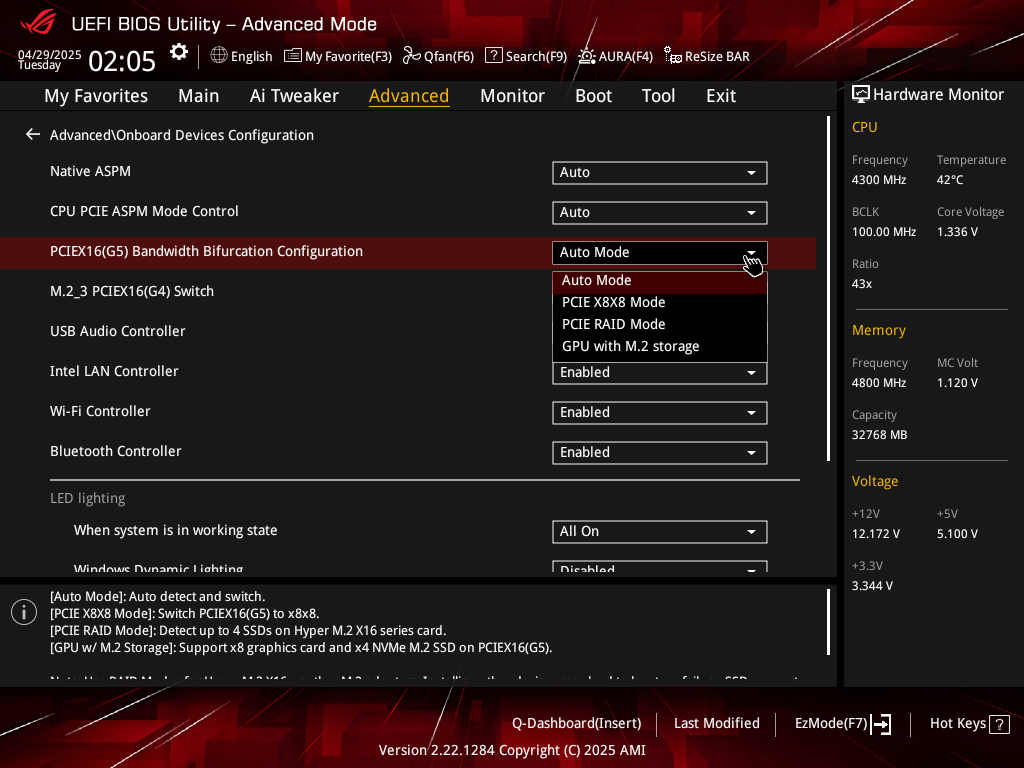Open Wi-Fi Controller dropdown
Screen dimensions: 1024x768
point(660,413)
